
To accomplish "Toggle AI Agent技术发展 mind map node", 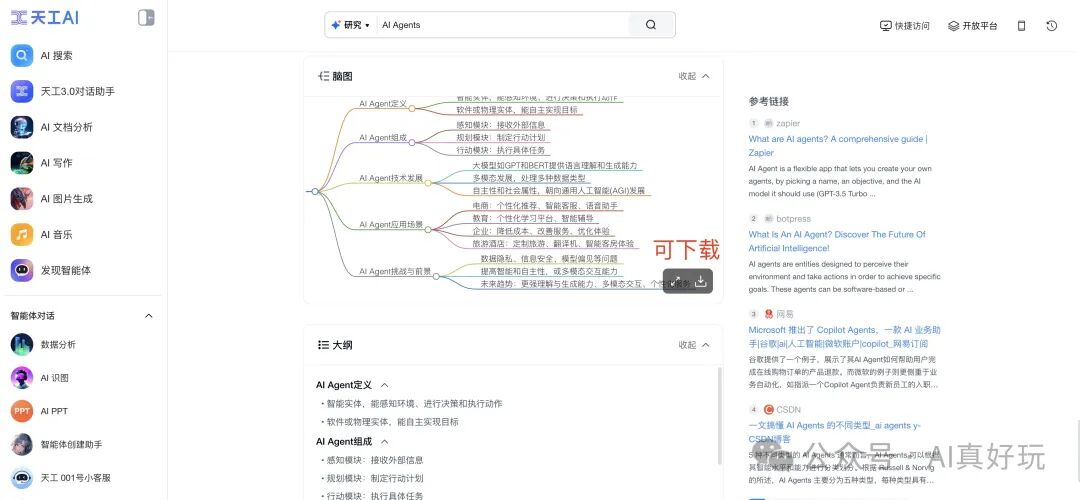I will (x=427, y=183).
